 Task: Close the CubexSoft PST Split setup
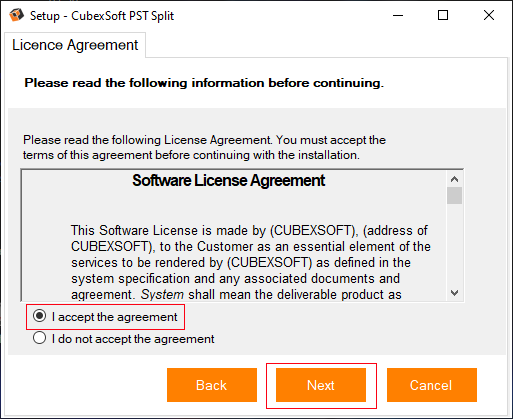pos(489,15)
